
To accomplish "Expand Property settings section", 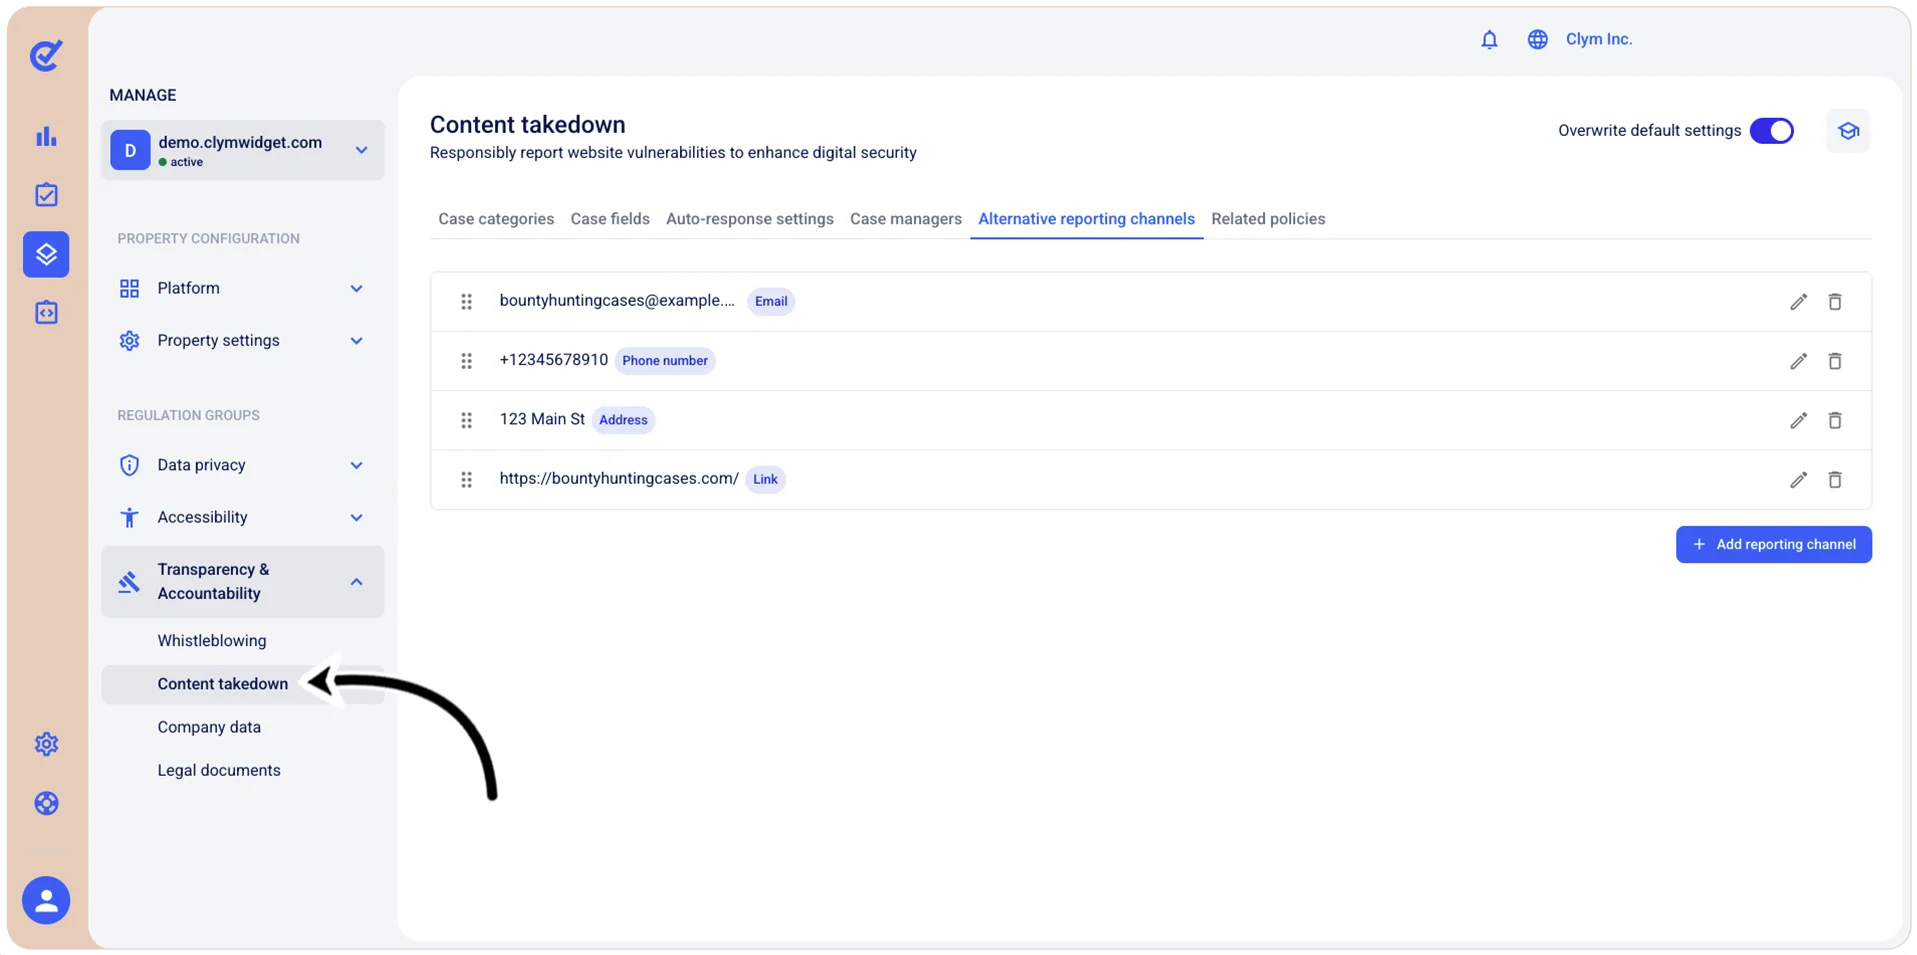I will [x=242, y=341].
